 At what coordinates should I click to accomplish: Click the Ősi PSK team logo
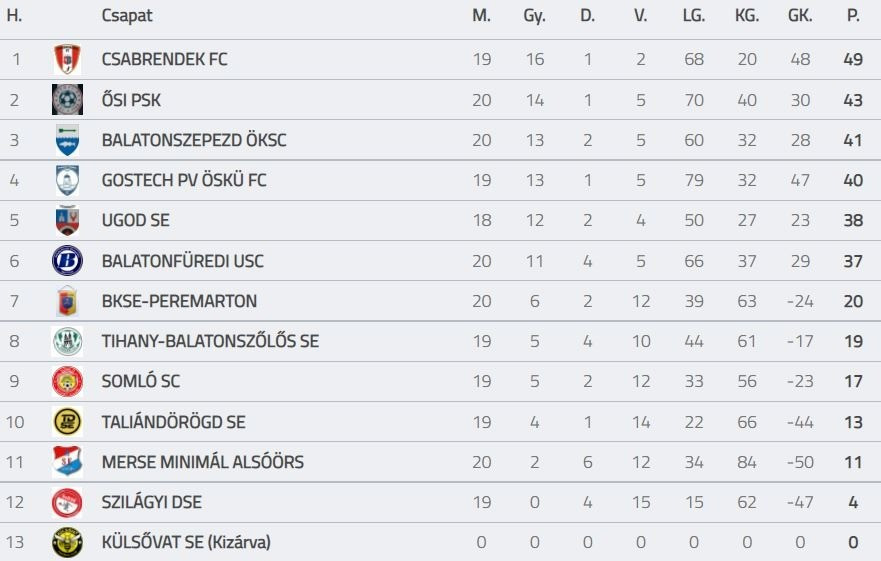pos(67,100)
